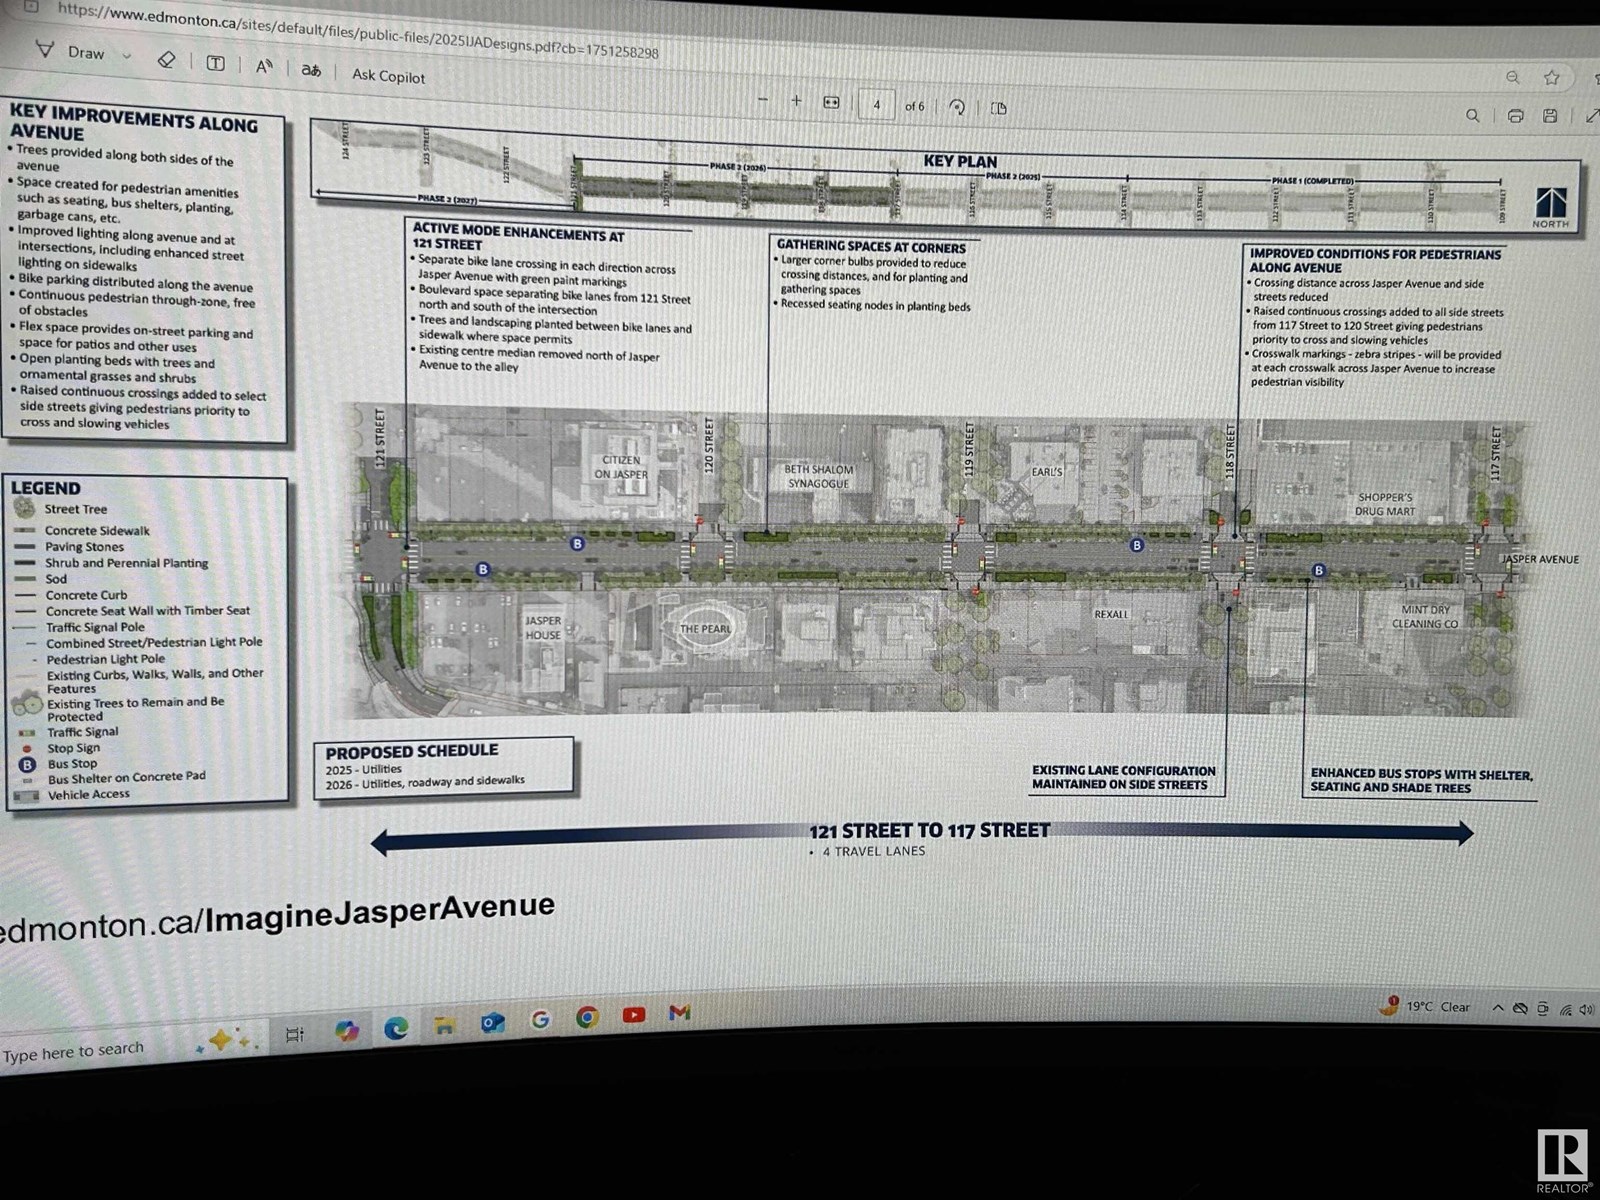This screenshot has width=1600, height=1200.
Task: Open YouTube from the taskbar
Action: click(633, 1015)
